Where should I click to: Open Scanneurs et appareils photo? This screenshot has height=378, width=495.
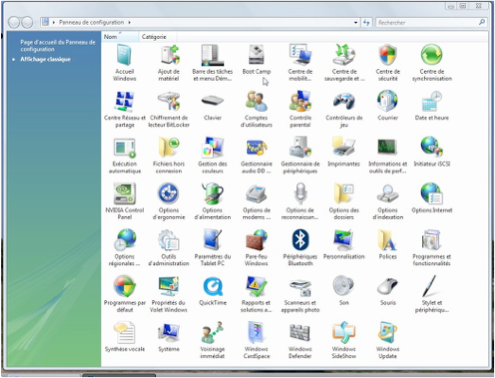tap(300, 293)
